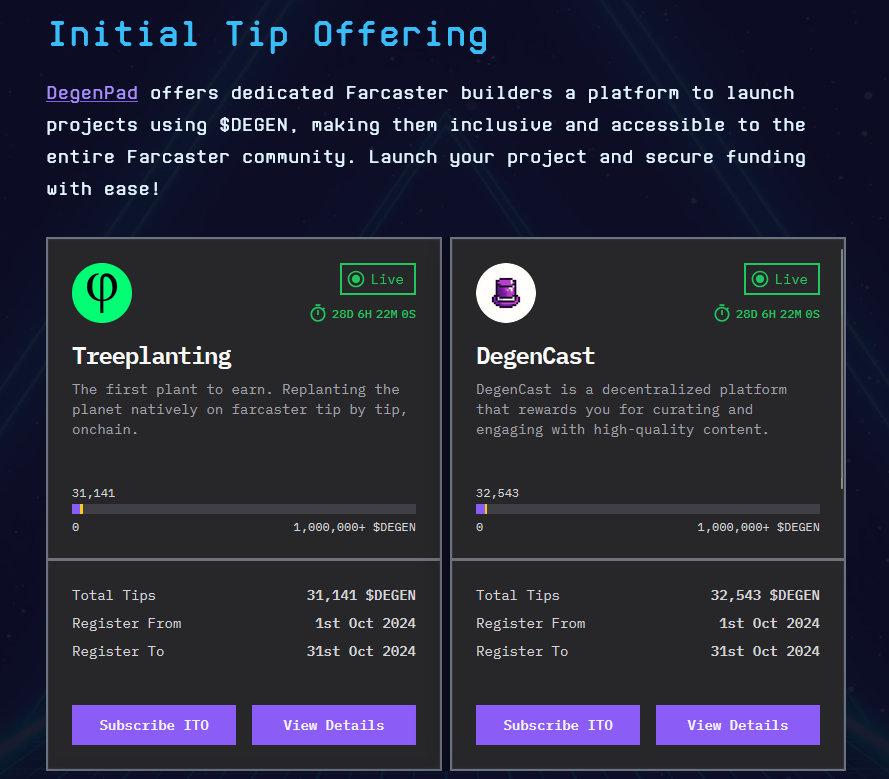Click the Treeplanting tips progress bar
889x779 pixels.
(244, 509)
